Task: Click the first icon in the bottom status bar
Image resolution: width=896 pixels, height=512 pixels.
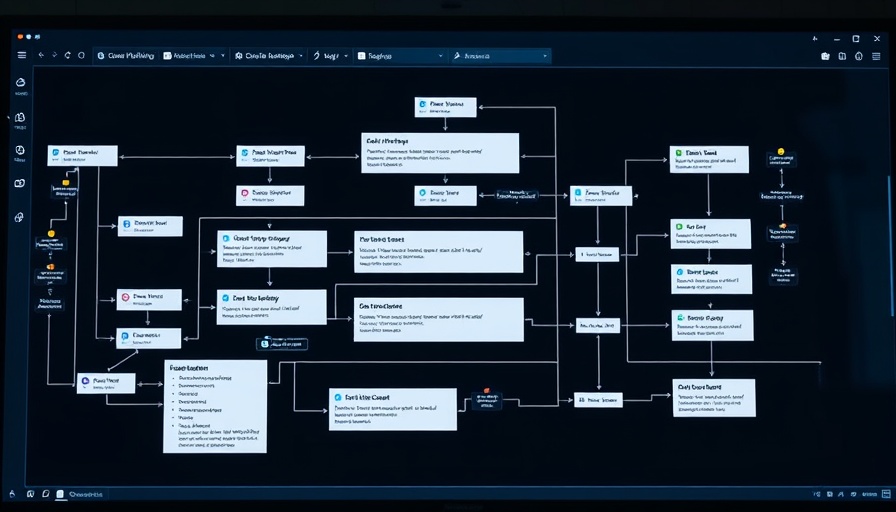Action: coord(14,494)
